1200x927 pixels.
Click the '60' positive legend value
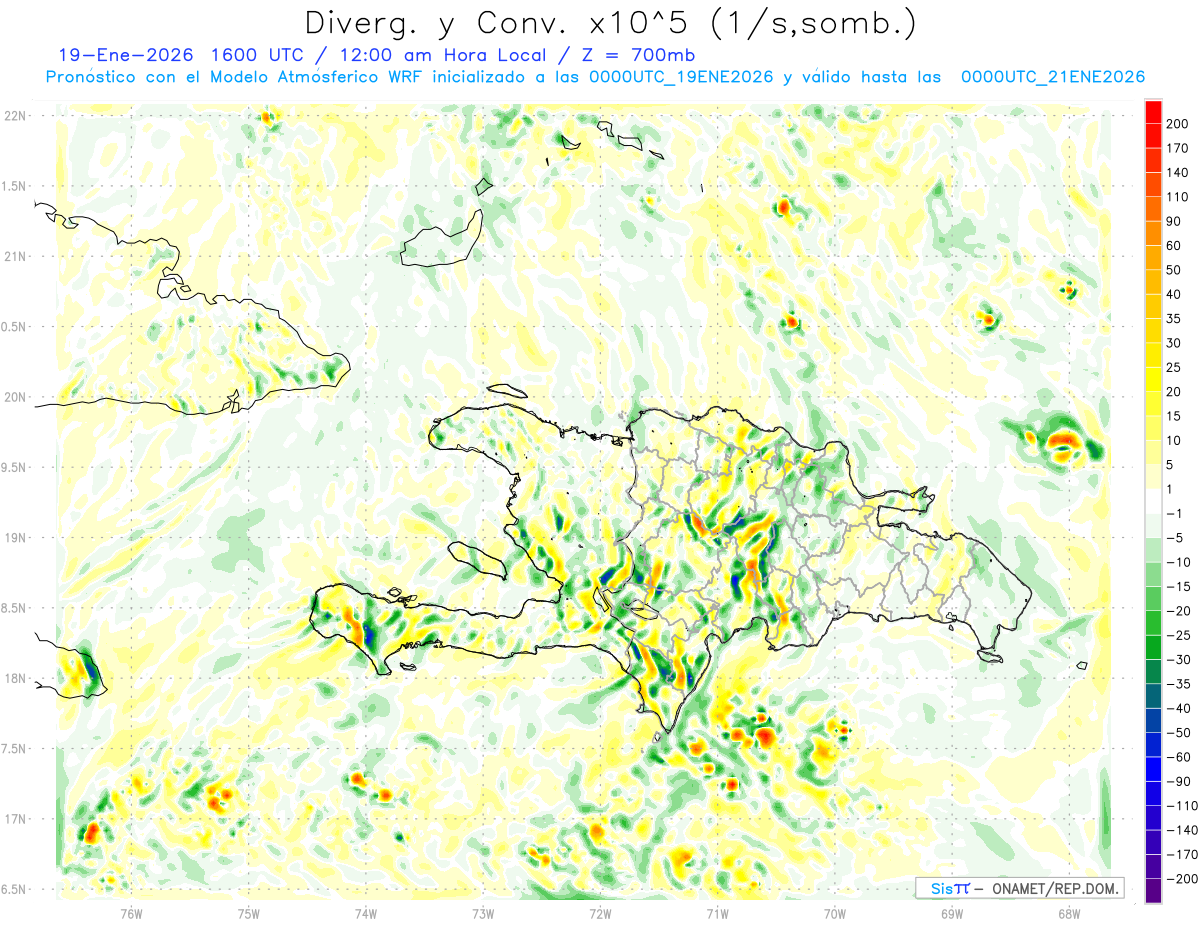[1174, 245]
